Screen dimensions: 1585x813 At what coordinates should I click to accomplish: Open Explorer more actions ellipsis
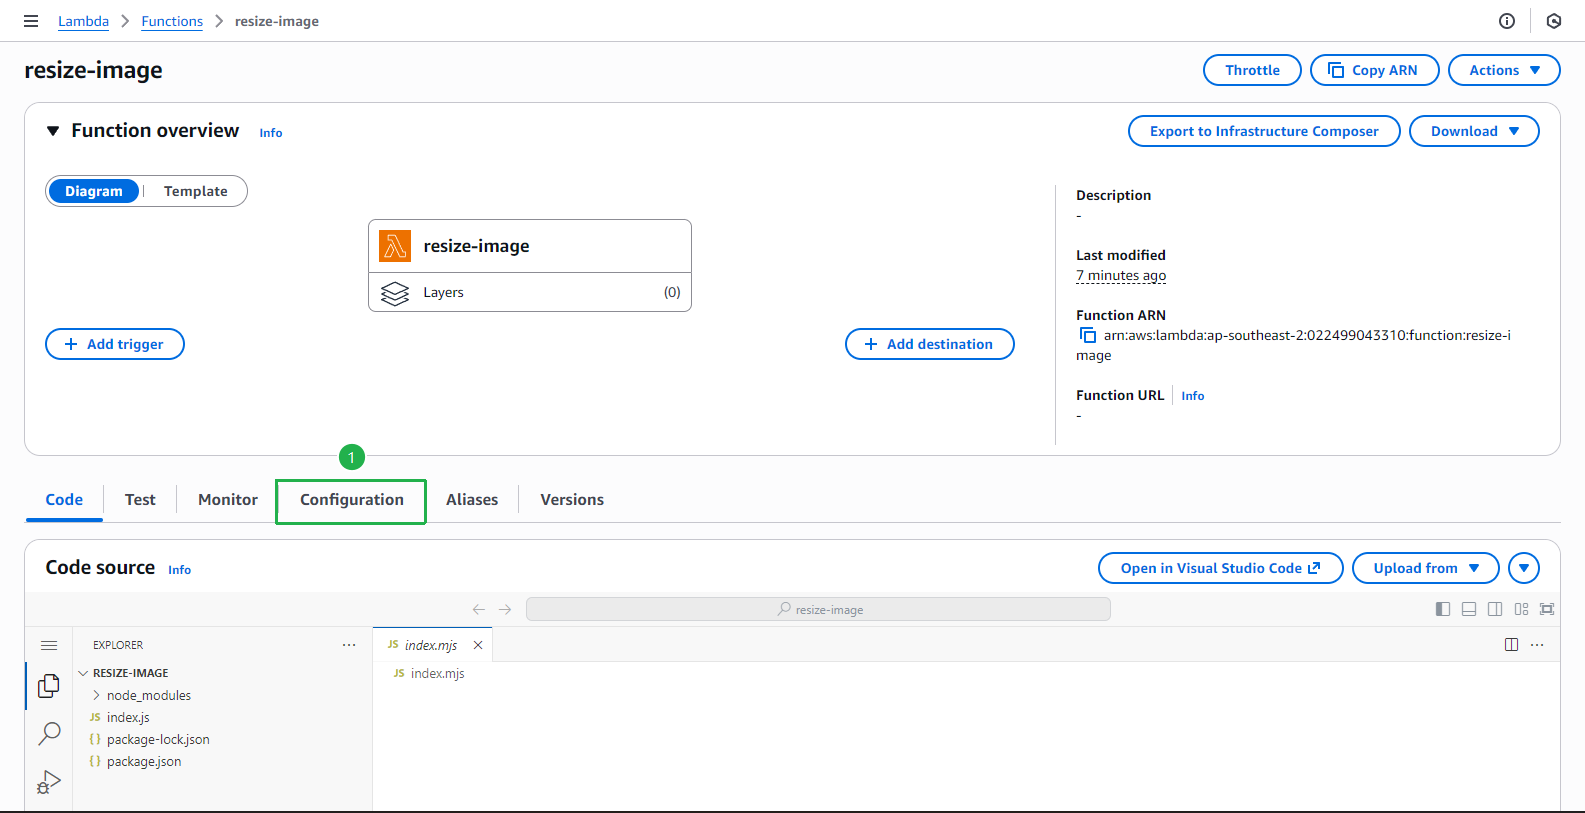349,645
